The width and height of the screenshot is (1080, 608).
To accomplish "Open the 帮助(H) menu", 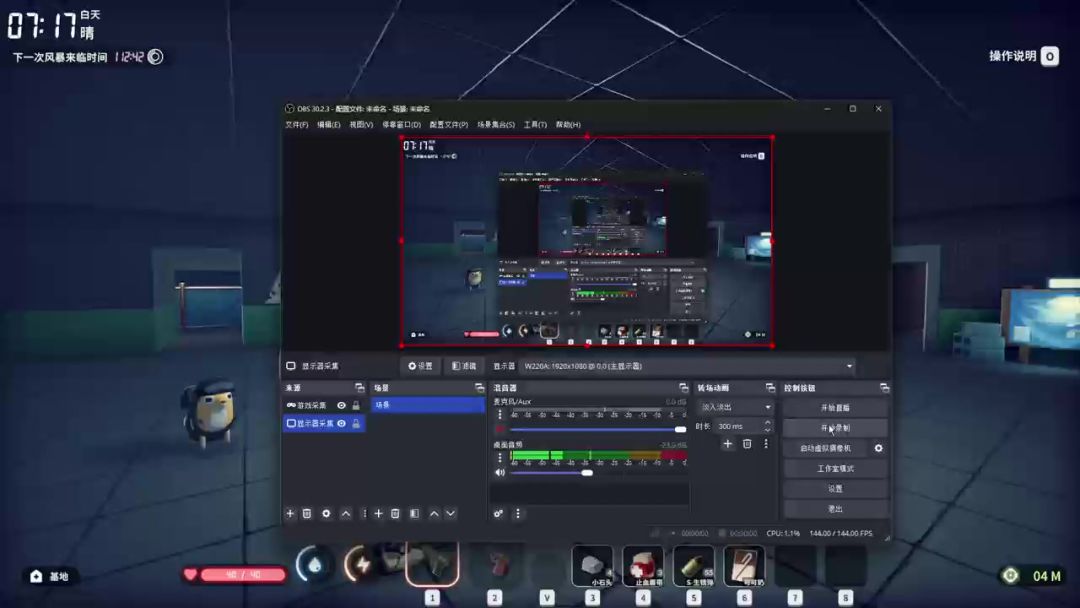I will click(568, 125).
